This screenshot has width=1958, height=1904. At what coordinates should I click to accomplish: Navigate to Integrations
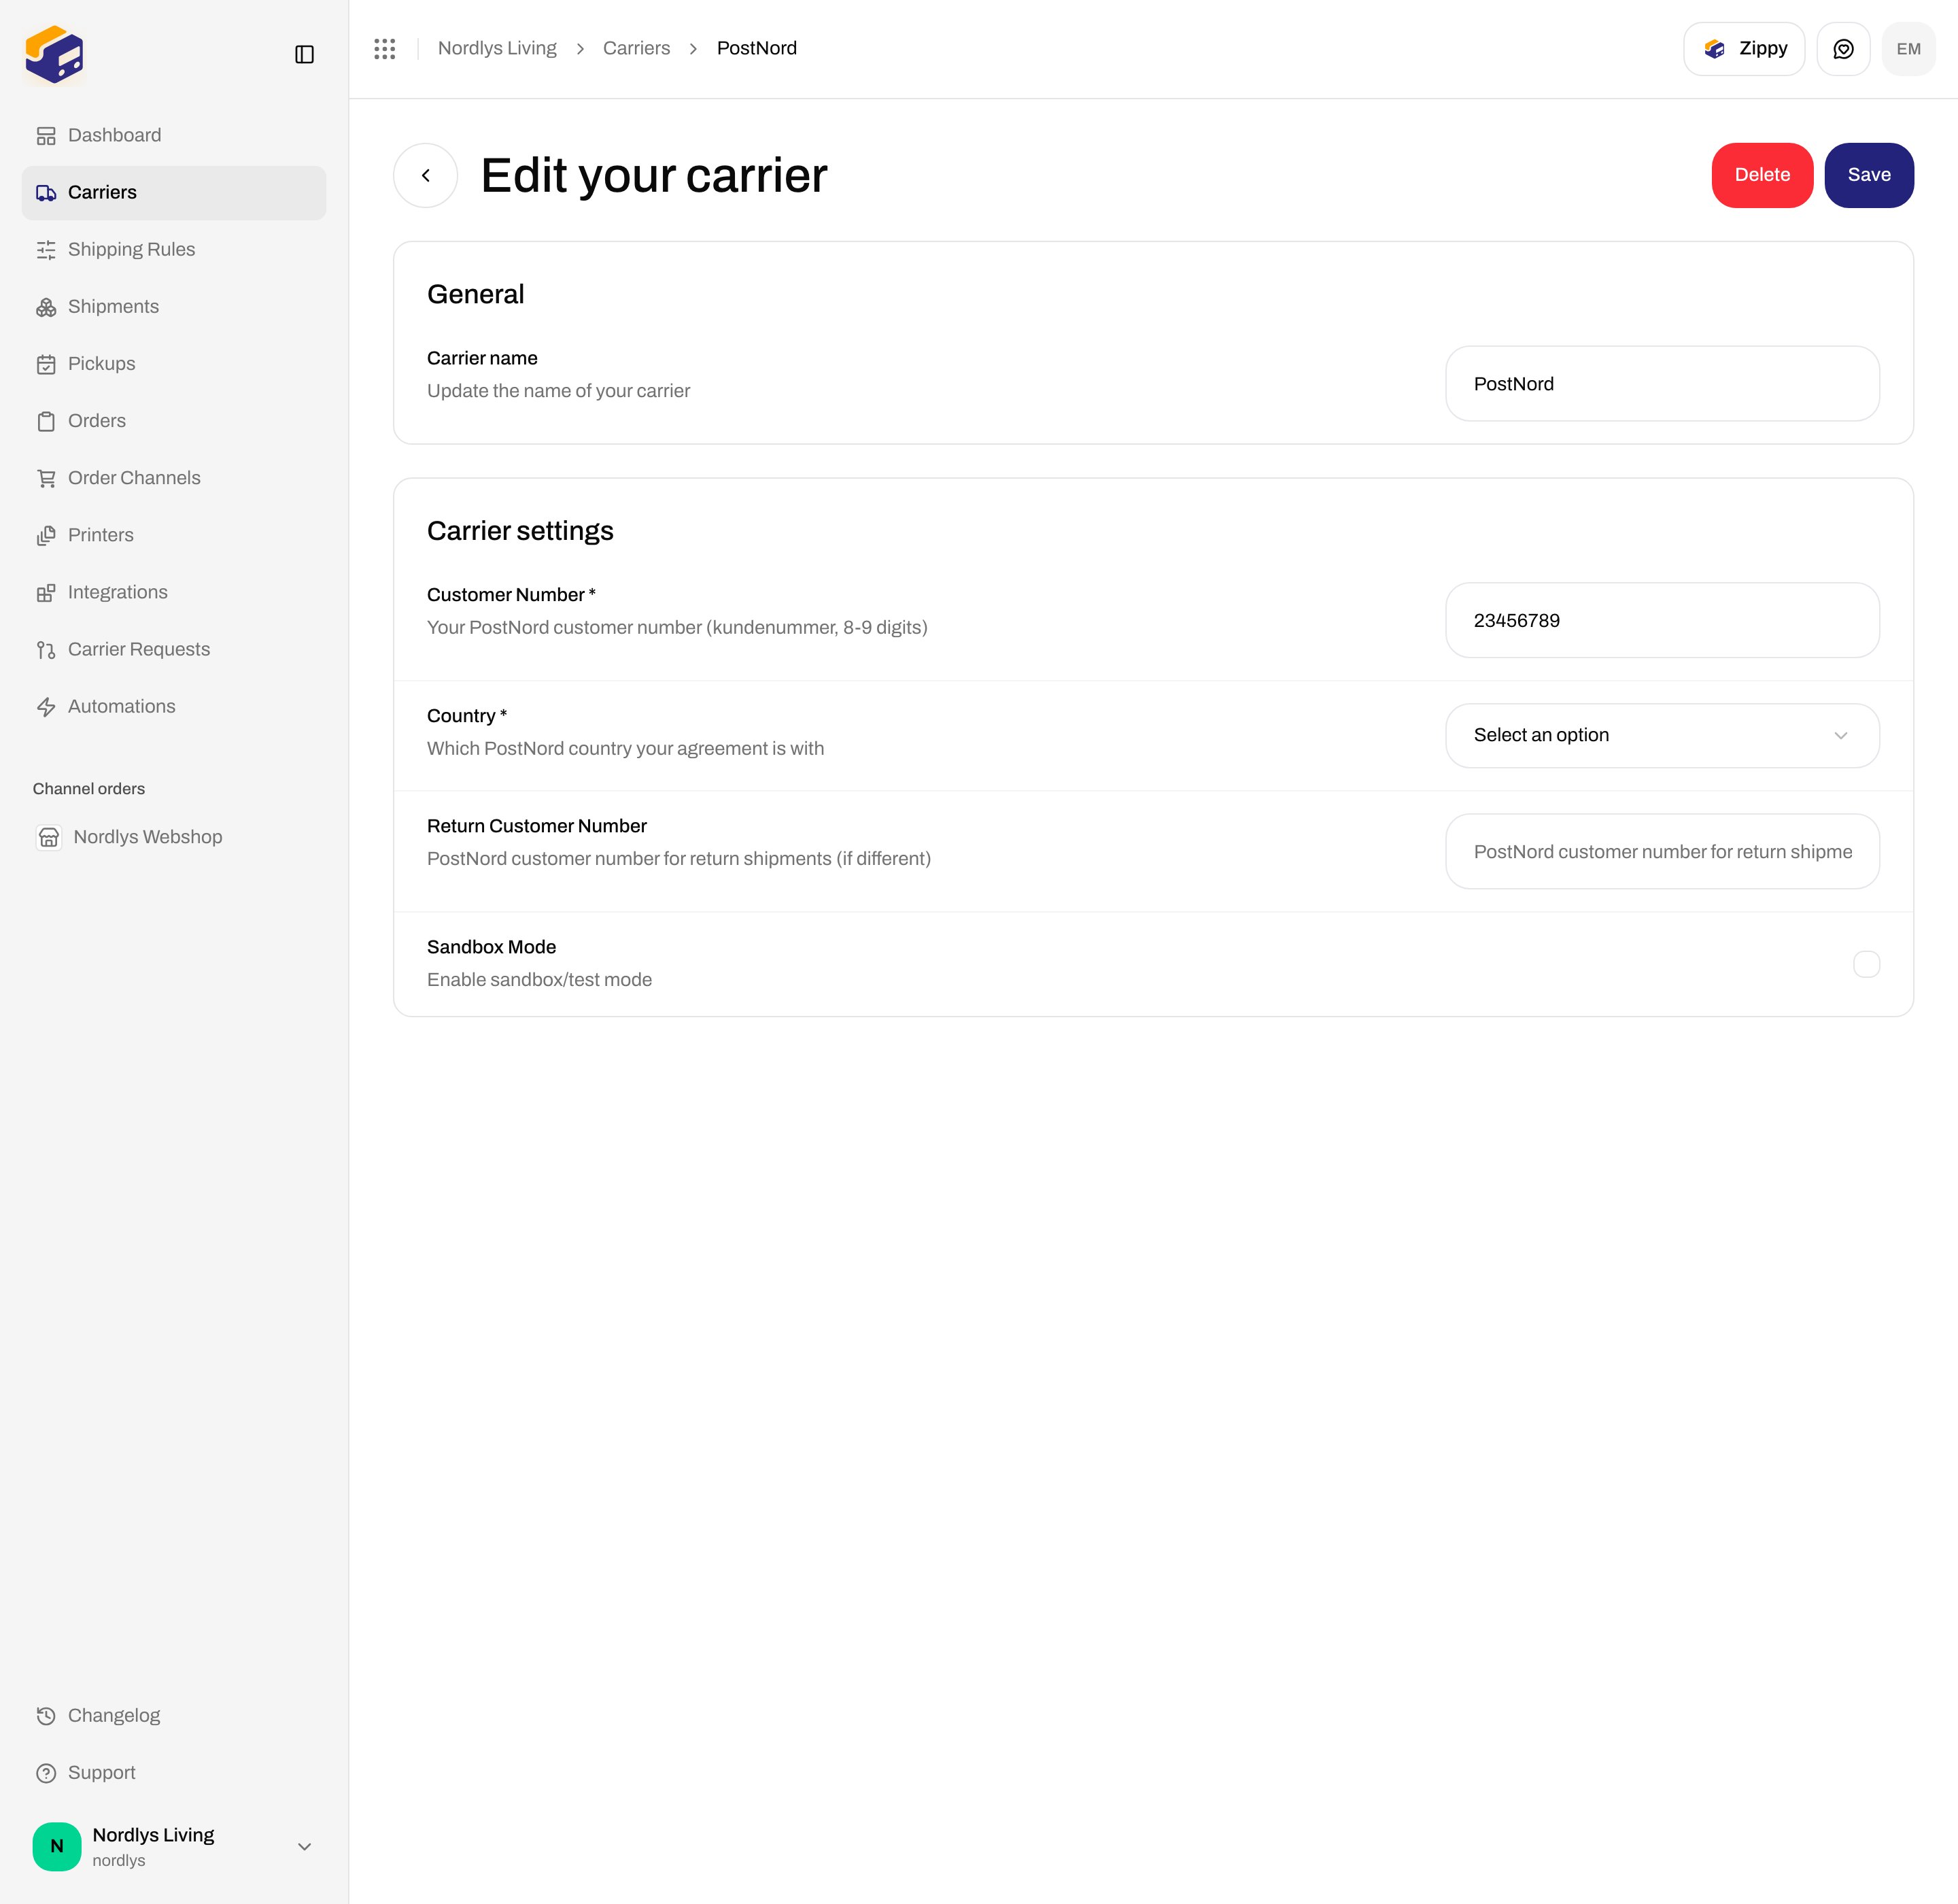(x=174, y=592)
